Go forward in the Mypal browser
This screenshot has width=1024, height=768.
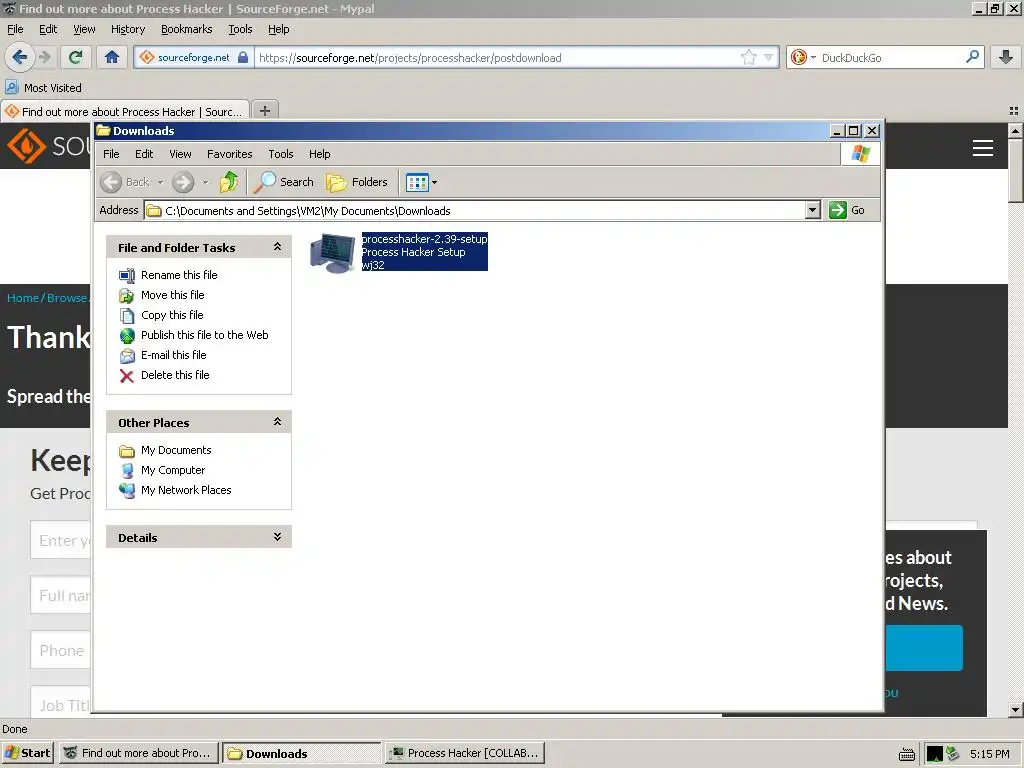(44, 57)
